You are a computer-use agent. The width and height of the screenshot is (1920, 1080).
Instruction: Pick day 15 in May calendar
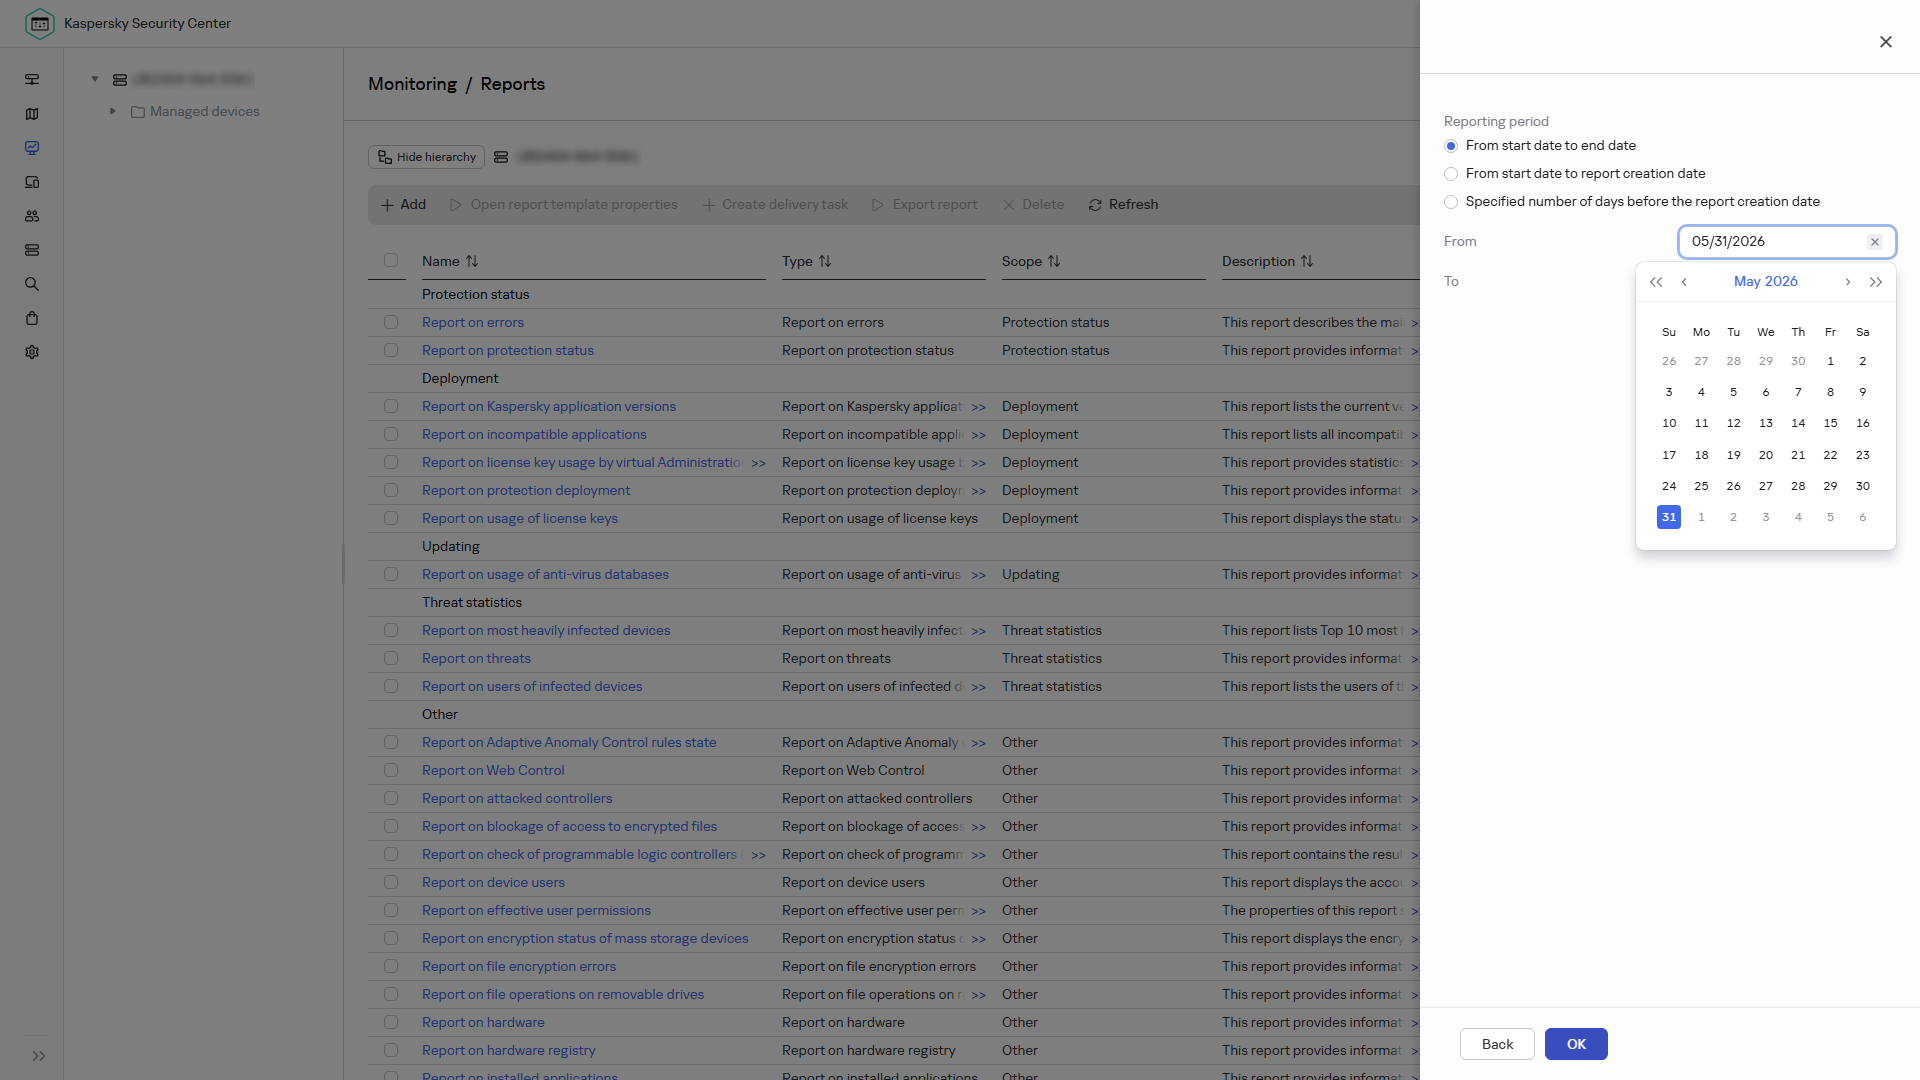(x=1830, y=423)
